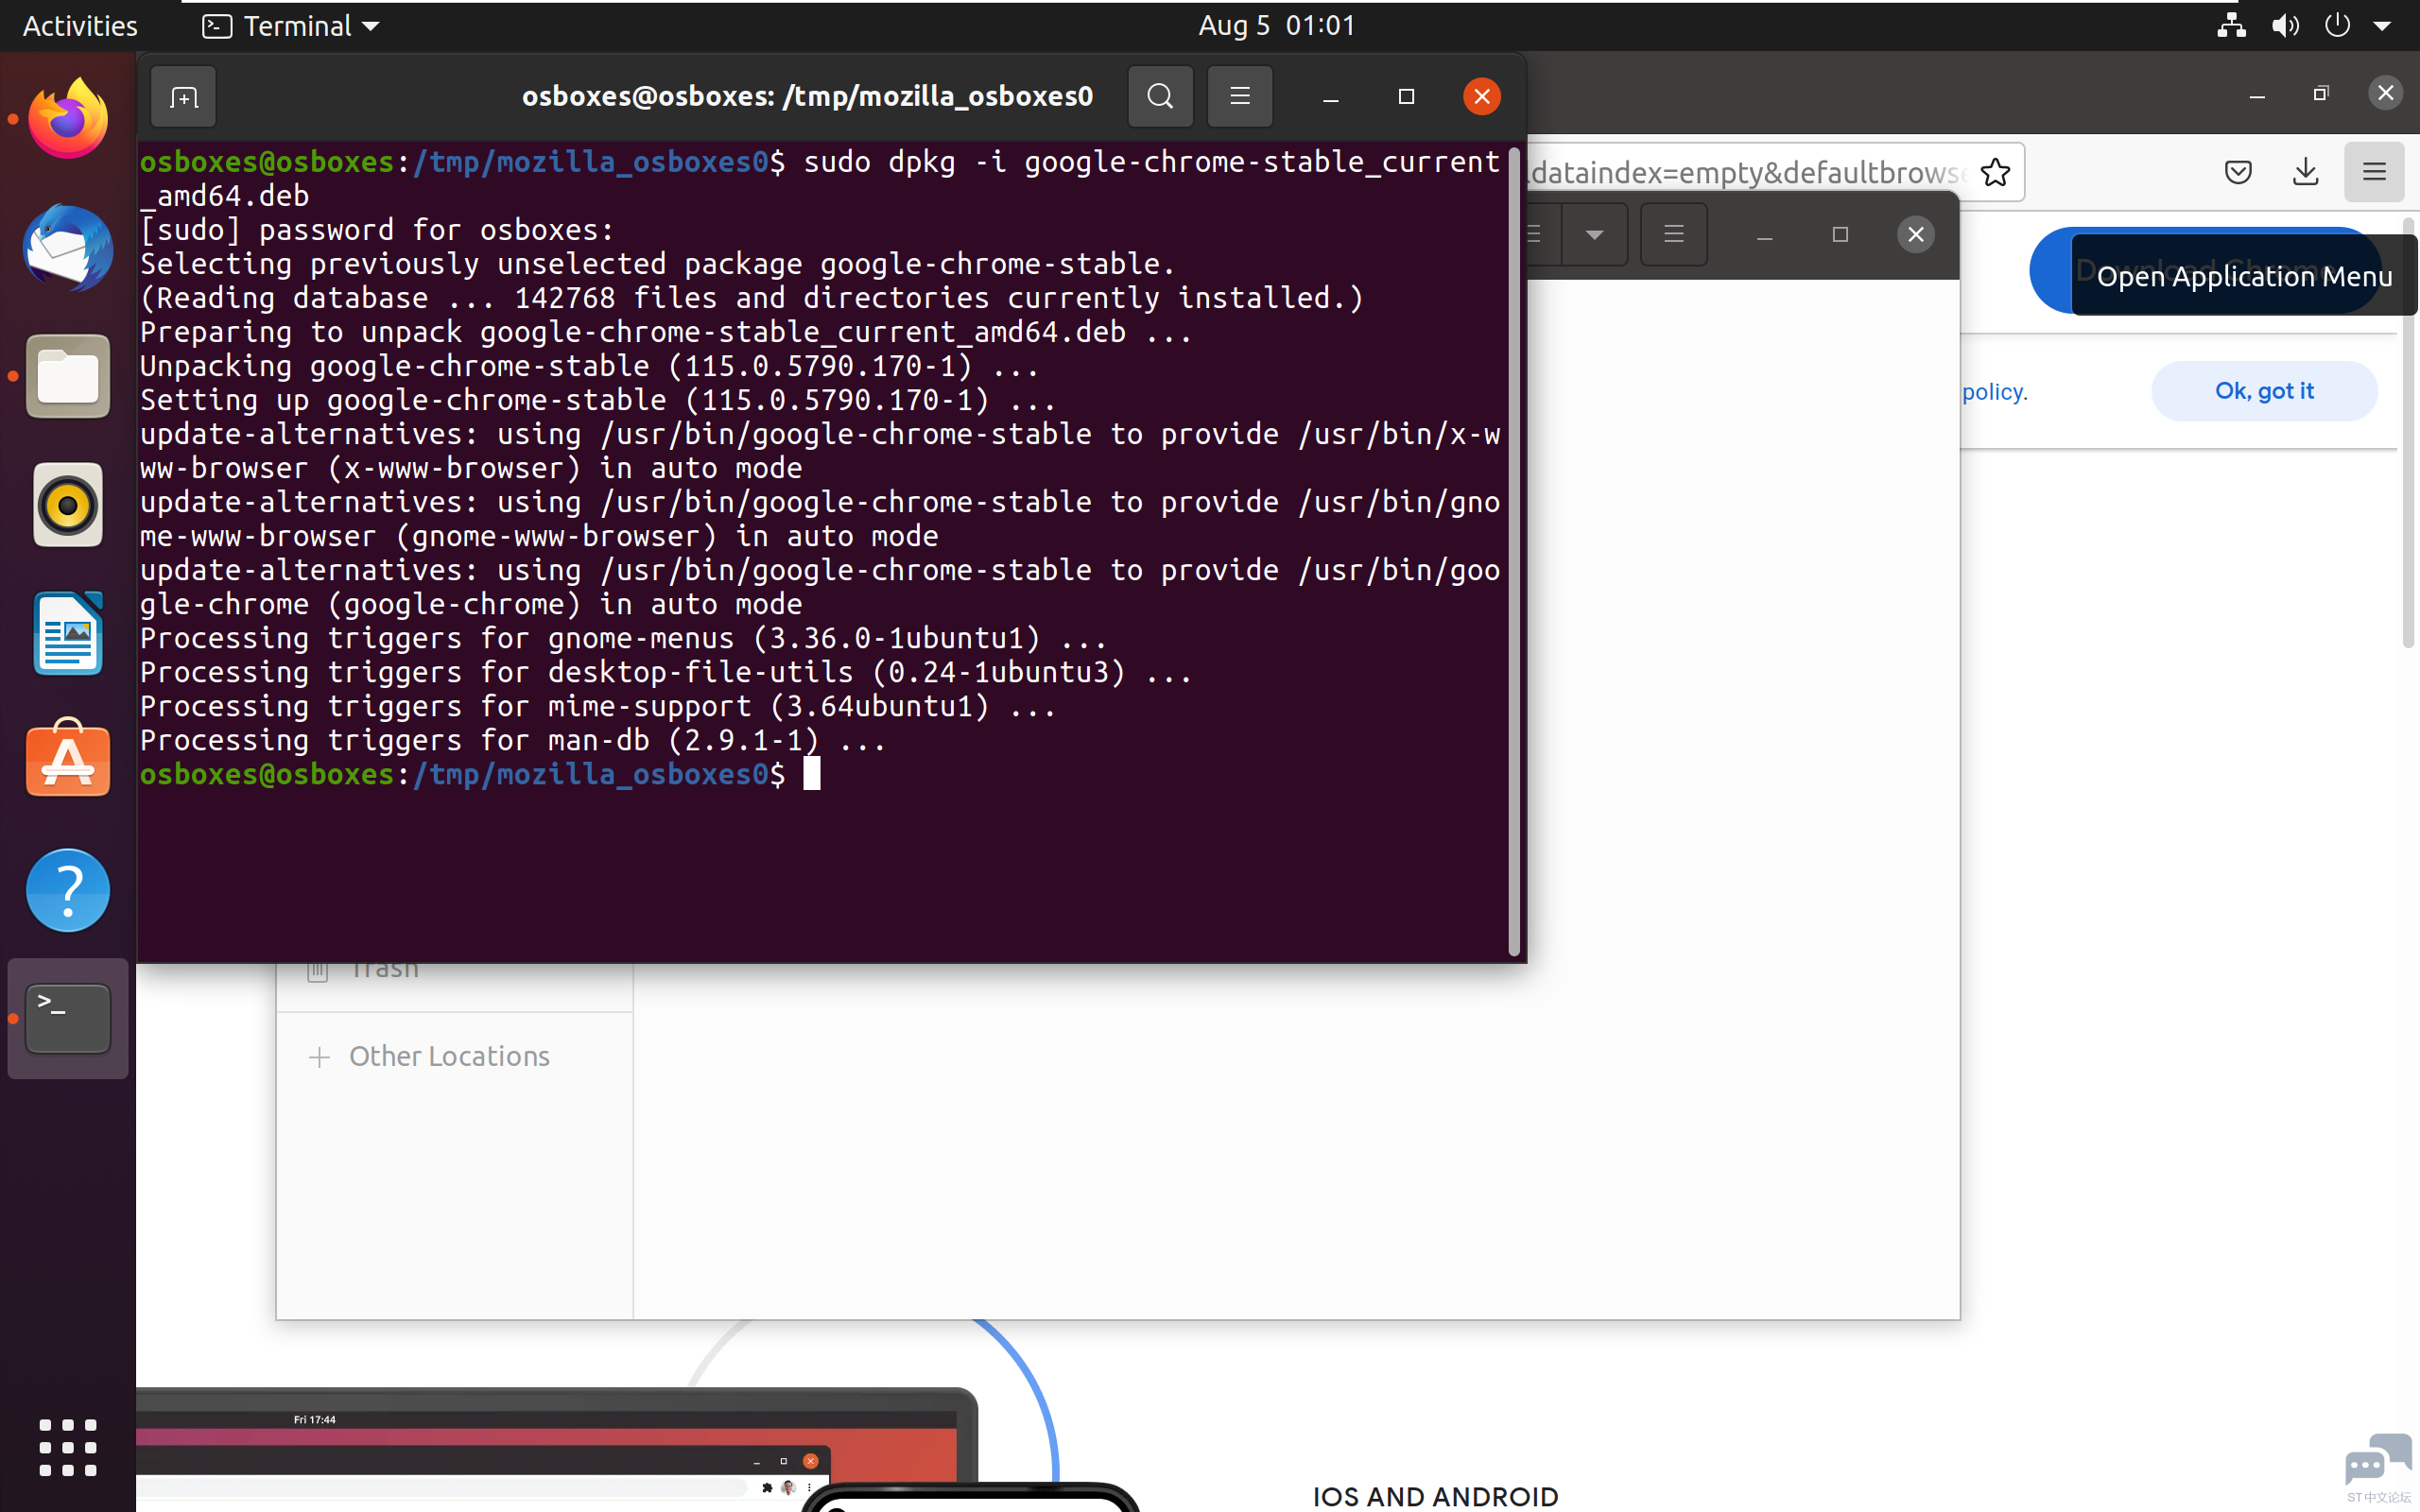Close the Firefox window

coord(2385,93)
